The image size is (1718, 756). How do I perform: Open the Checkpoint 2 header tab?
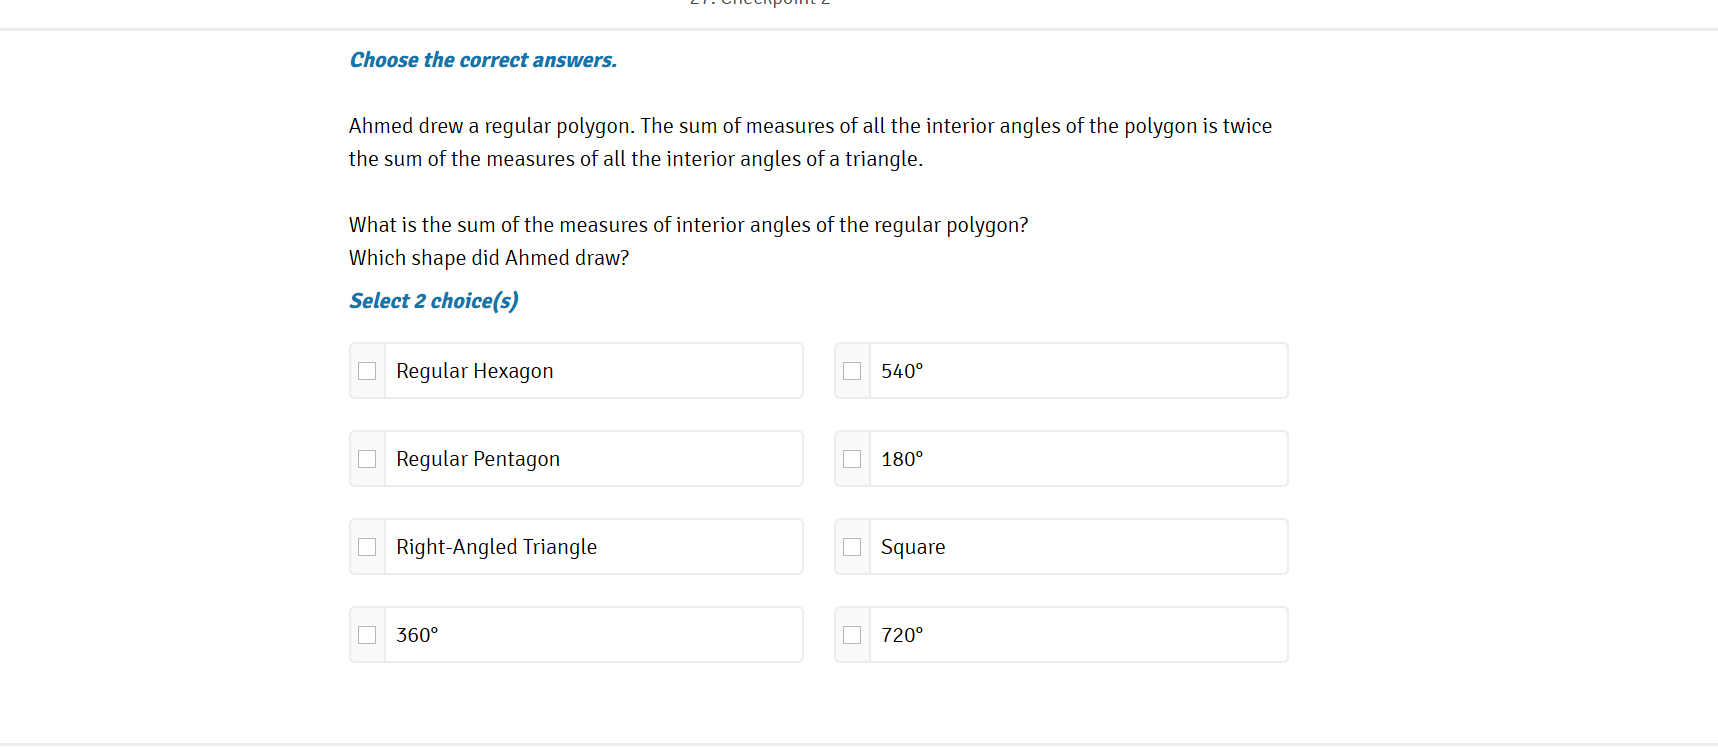point(761,5)
